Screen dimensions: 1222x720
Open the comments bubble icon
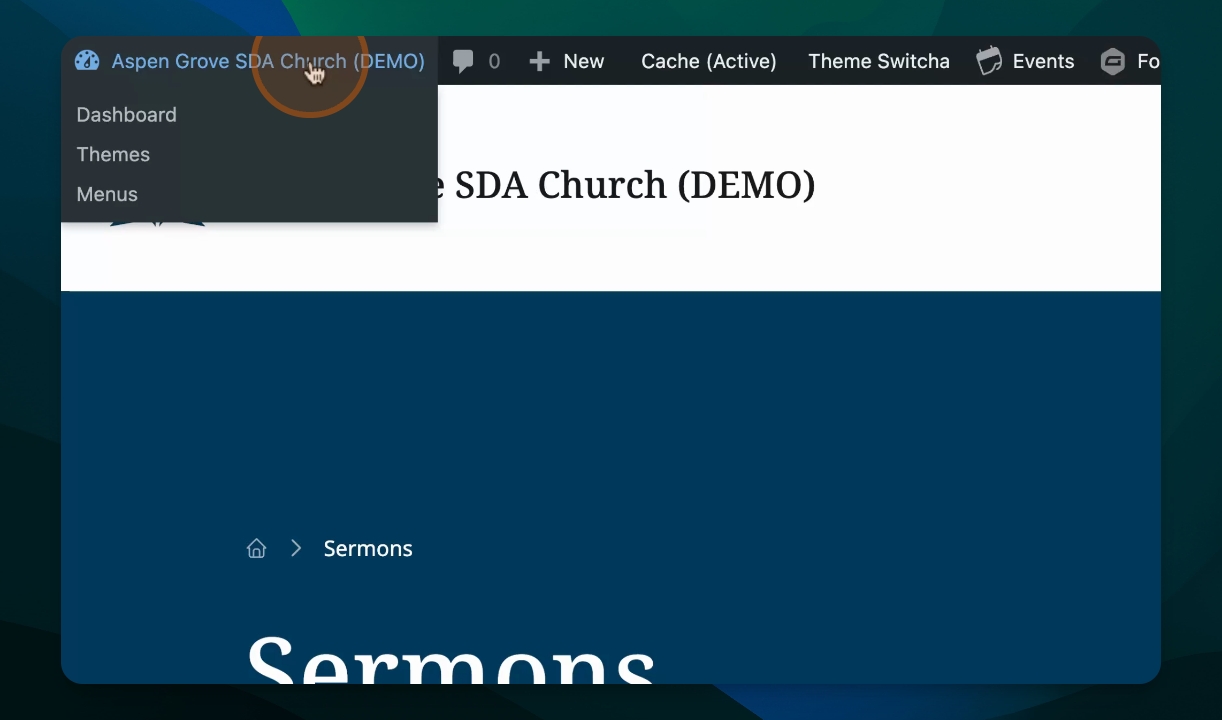tap(463, 62)
